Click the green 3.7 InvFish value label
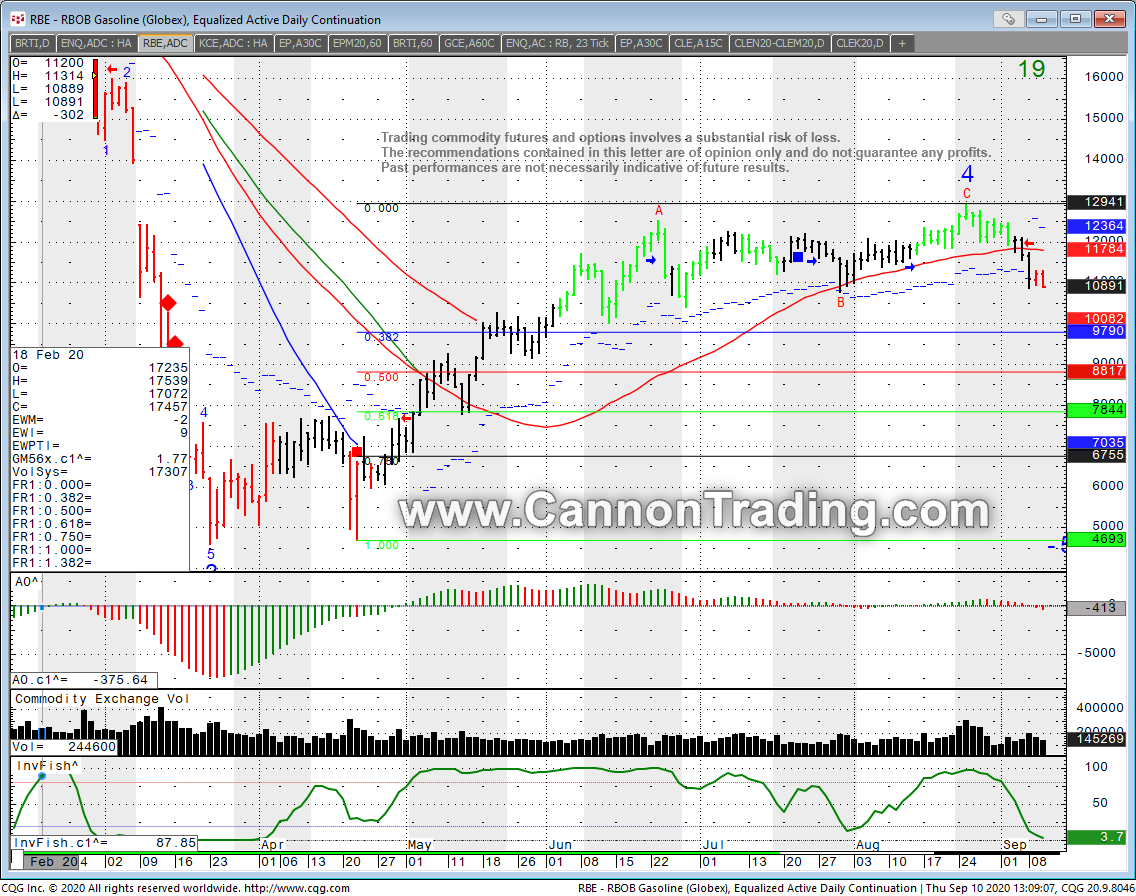 point(1096,837)
